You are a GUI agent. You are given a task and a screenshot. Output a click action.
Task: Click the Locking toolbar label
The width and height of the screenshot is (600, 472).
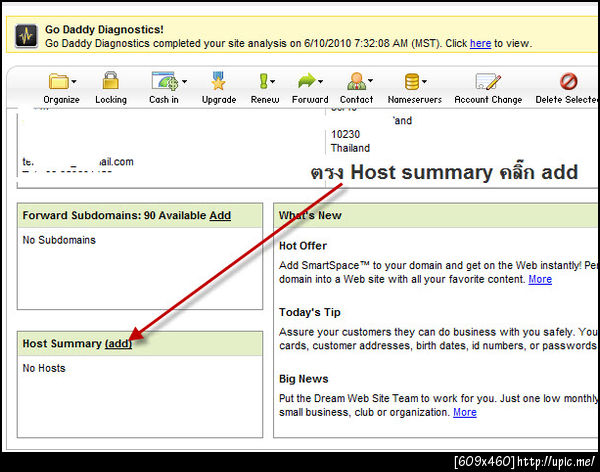point(111,100)
